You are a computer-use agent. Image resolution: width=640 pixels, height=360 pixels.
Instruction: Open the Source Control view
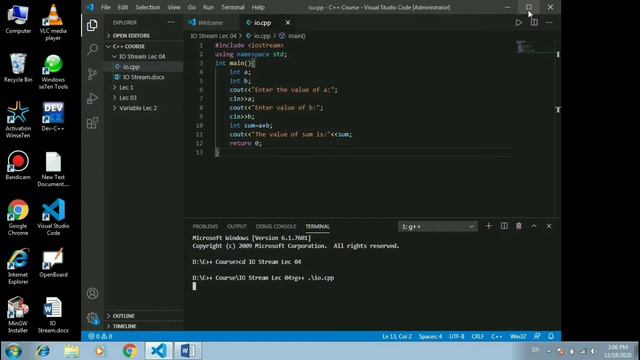pyautogui.click(x=92, y=74)
